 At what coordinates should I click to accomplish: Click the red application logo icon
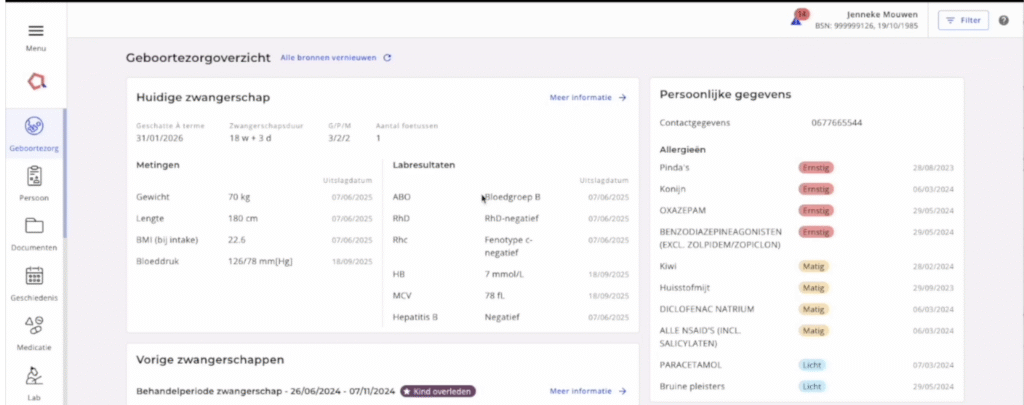tap(35, 80)
